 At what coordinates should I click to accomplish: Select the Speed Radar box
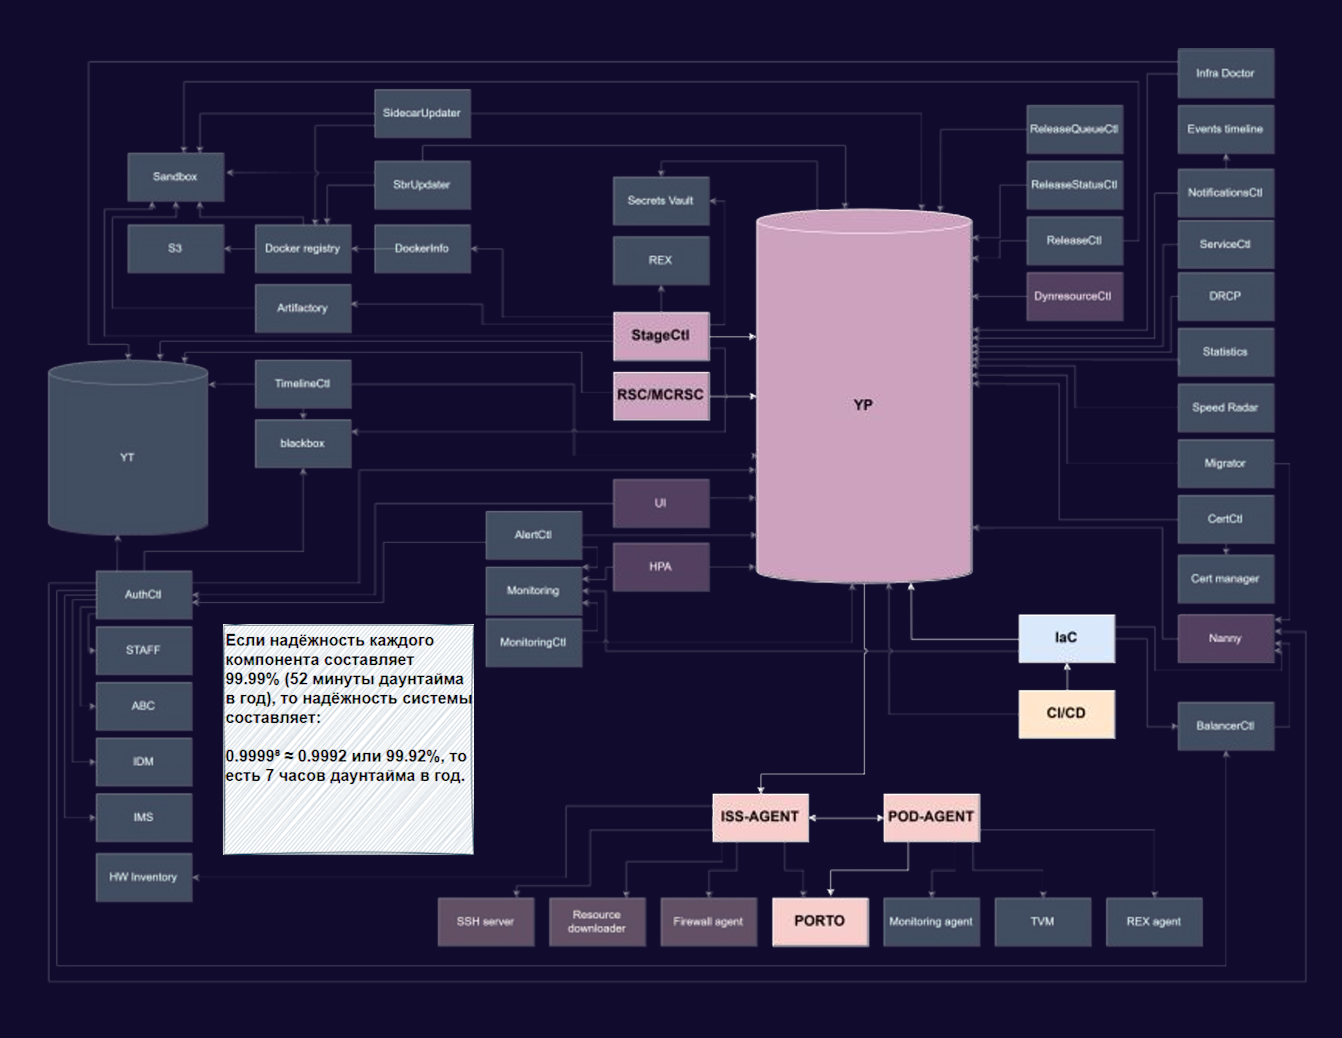1225,408
